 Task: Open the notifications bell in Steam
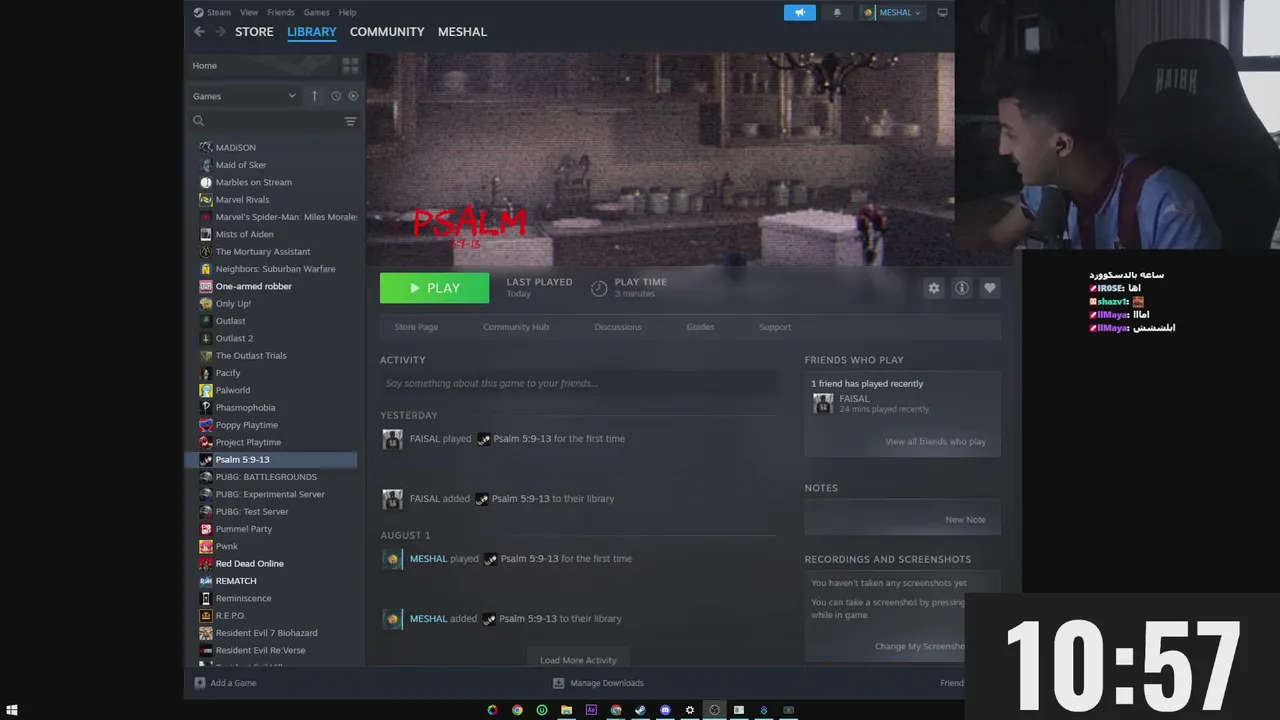click(837, 12)
